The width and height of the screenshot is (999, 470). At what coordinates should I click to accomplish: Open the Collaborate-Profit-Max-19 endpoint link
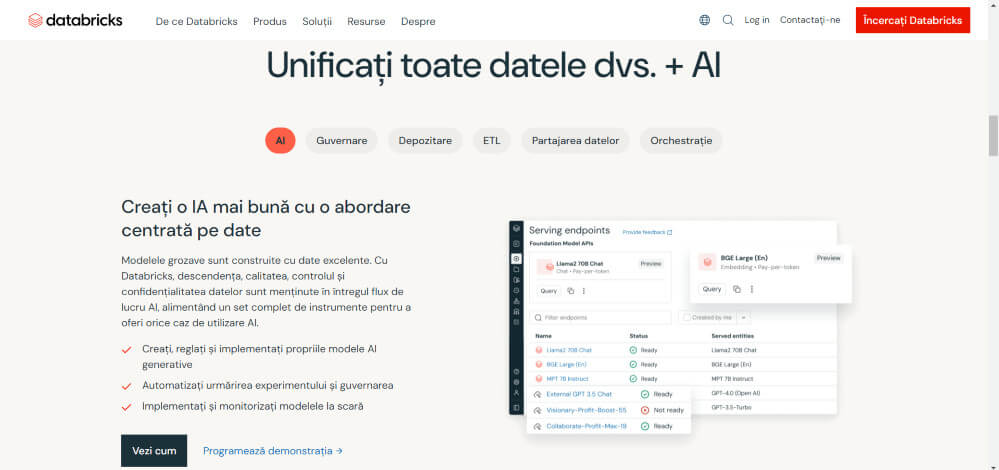tap(587, 426)
